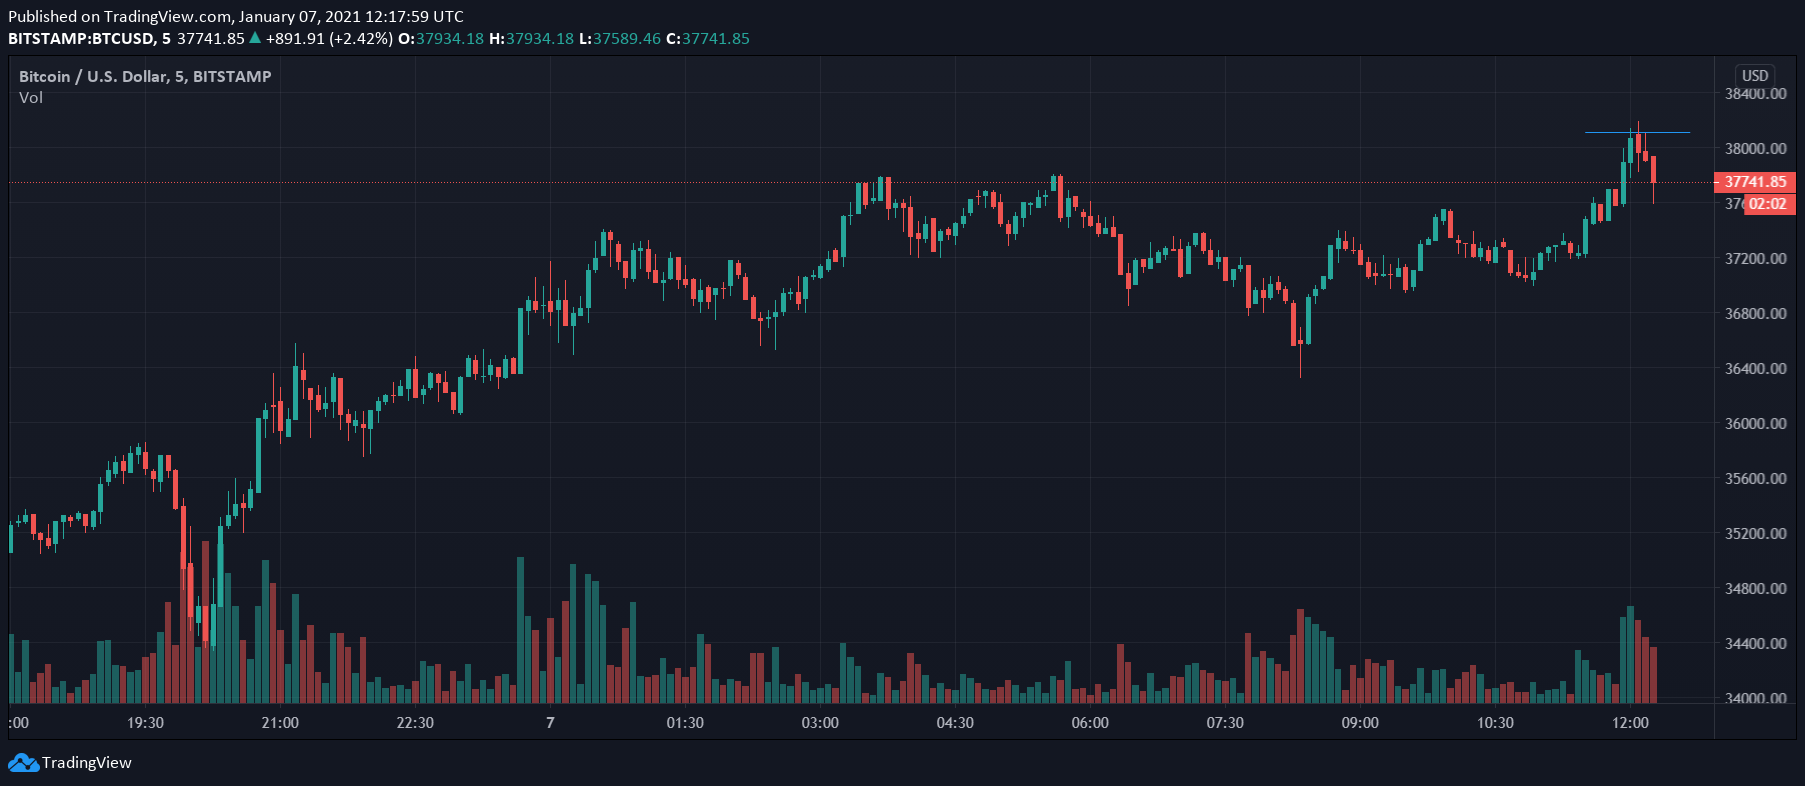Click the USD currency button
The width and height of the screenshot is (1805, 786).
point(1755,76)
